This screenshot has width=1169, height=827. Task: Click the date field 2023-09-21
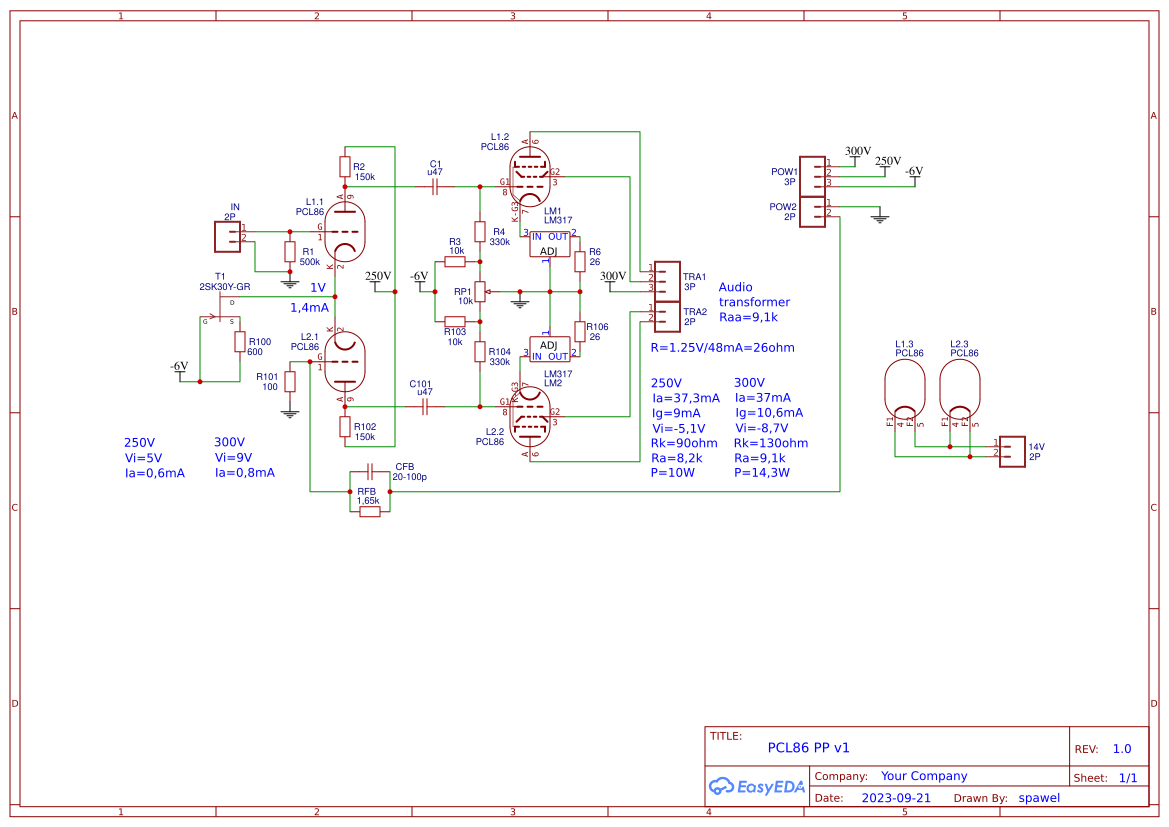point(895,797)
